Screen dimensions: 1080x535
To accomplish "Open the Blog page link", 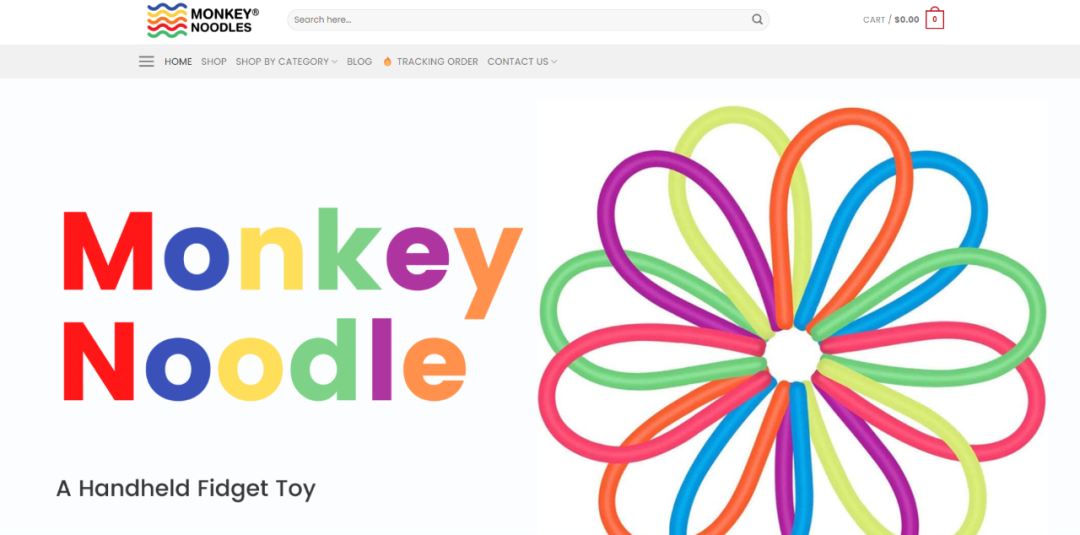I will click(x=360, y=61).
